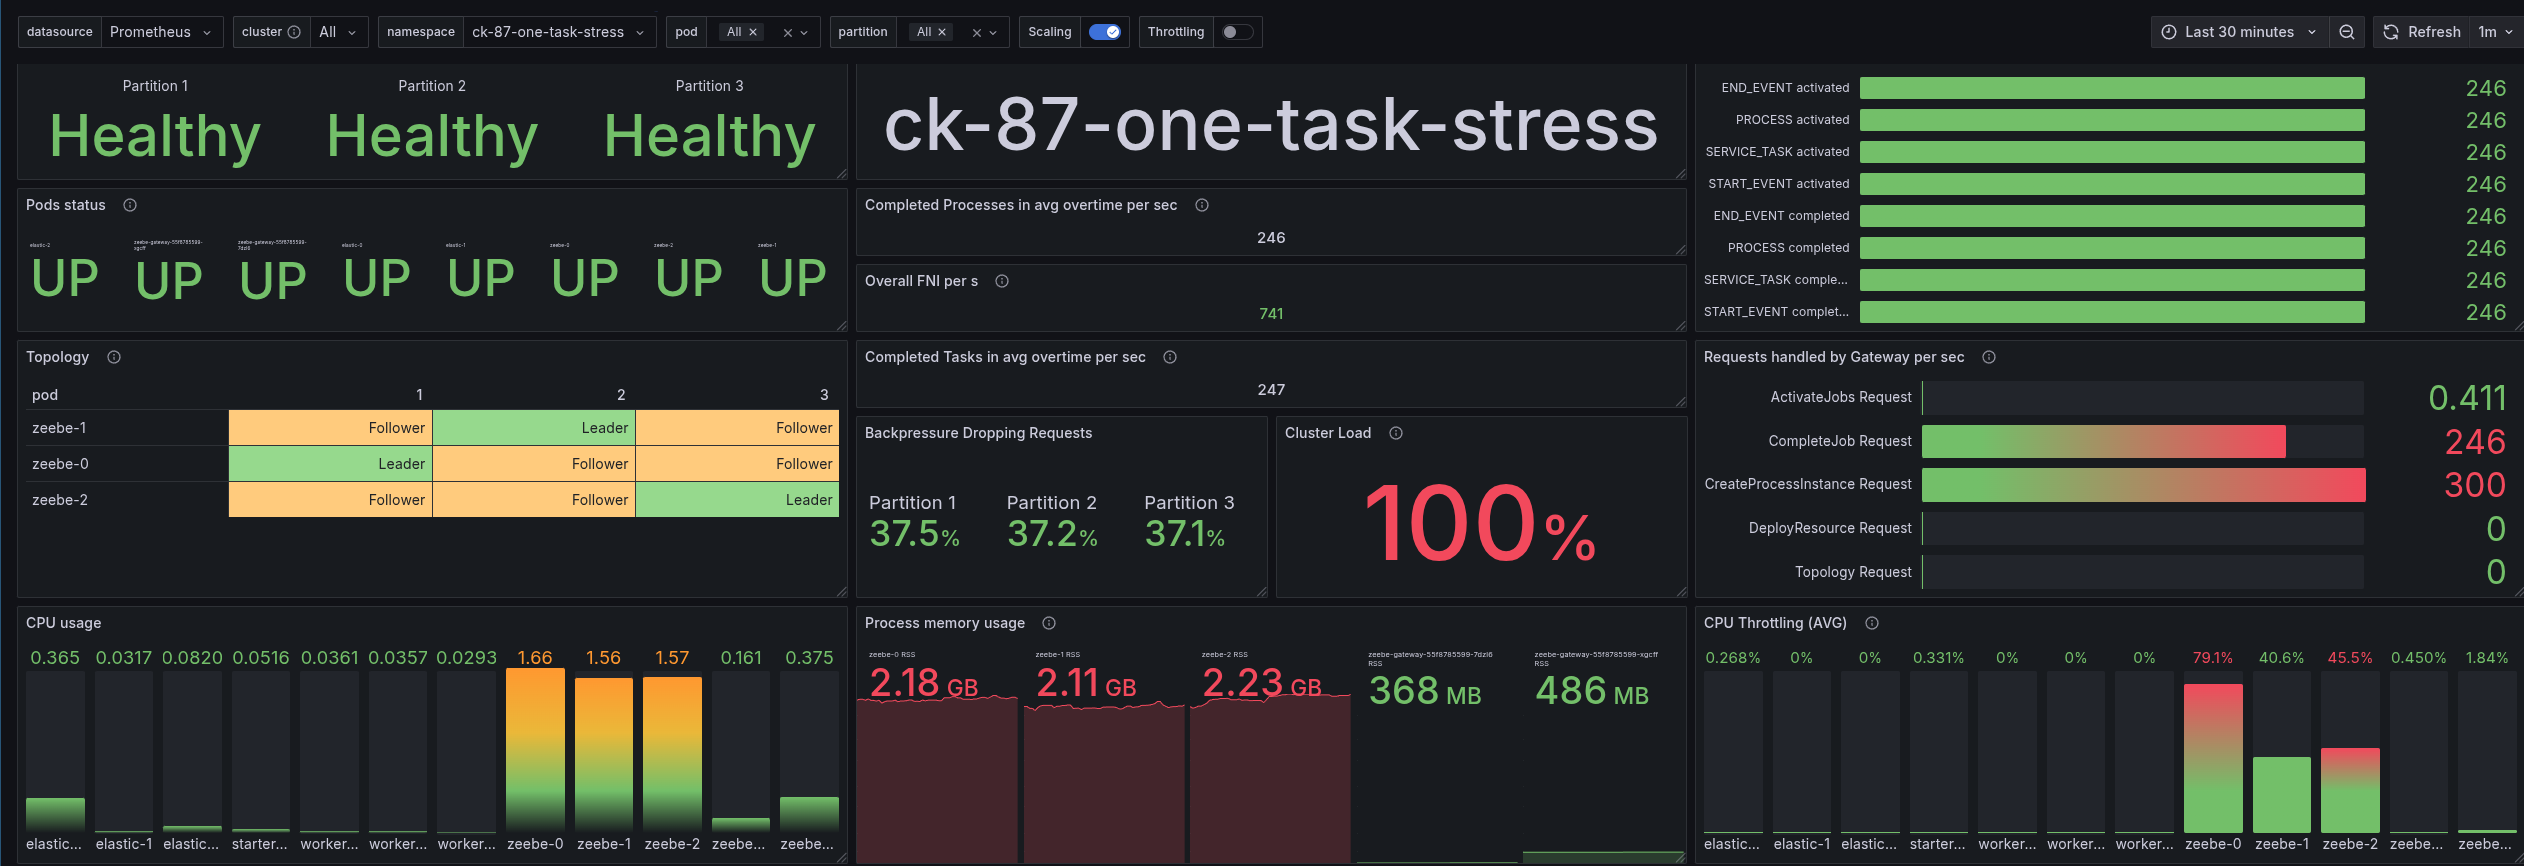The height and width of the screenshot is (866, 2524).
Task: Open the Process memory usage panel title
Action: [x=944, y=623]
